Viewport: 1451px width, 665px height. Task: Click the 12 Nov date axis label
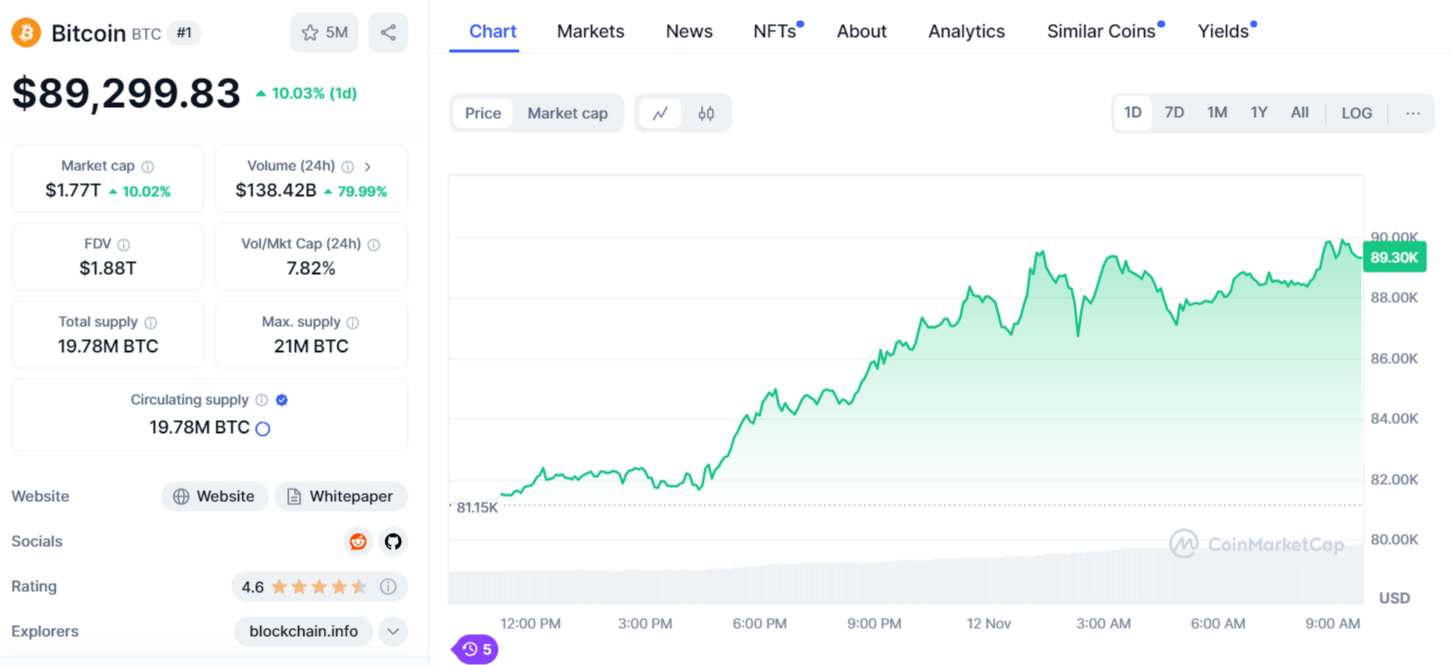click(x=989, y=624)
